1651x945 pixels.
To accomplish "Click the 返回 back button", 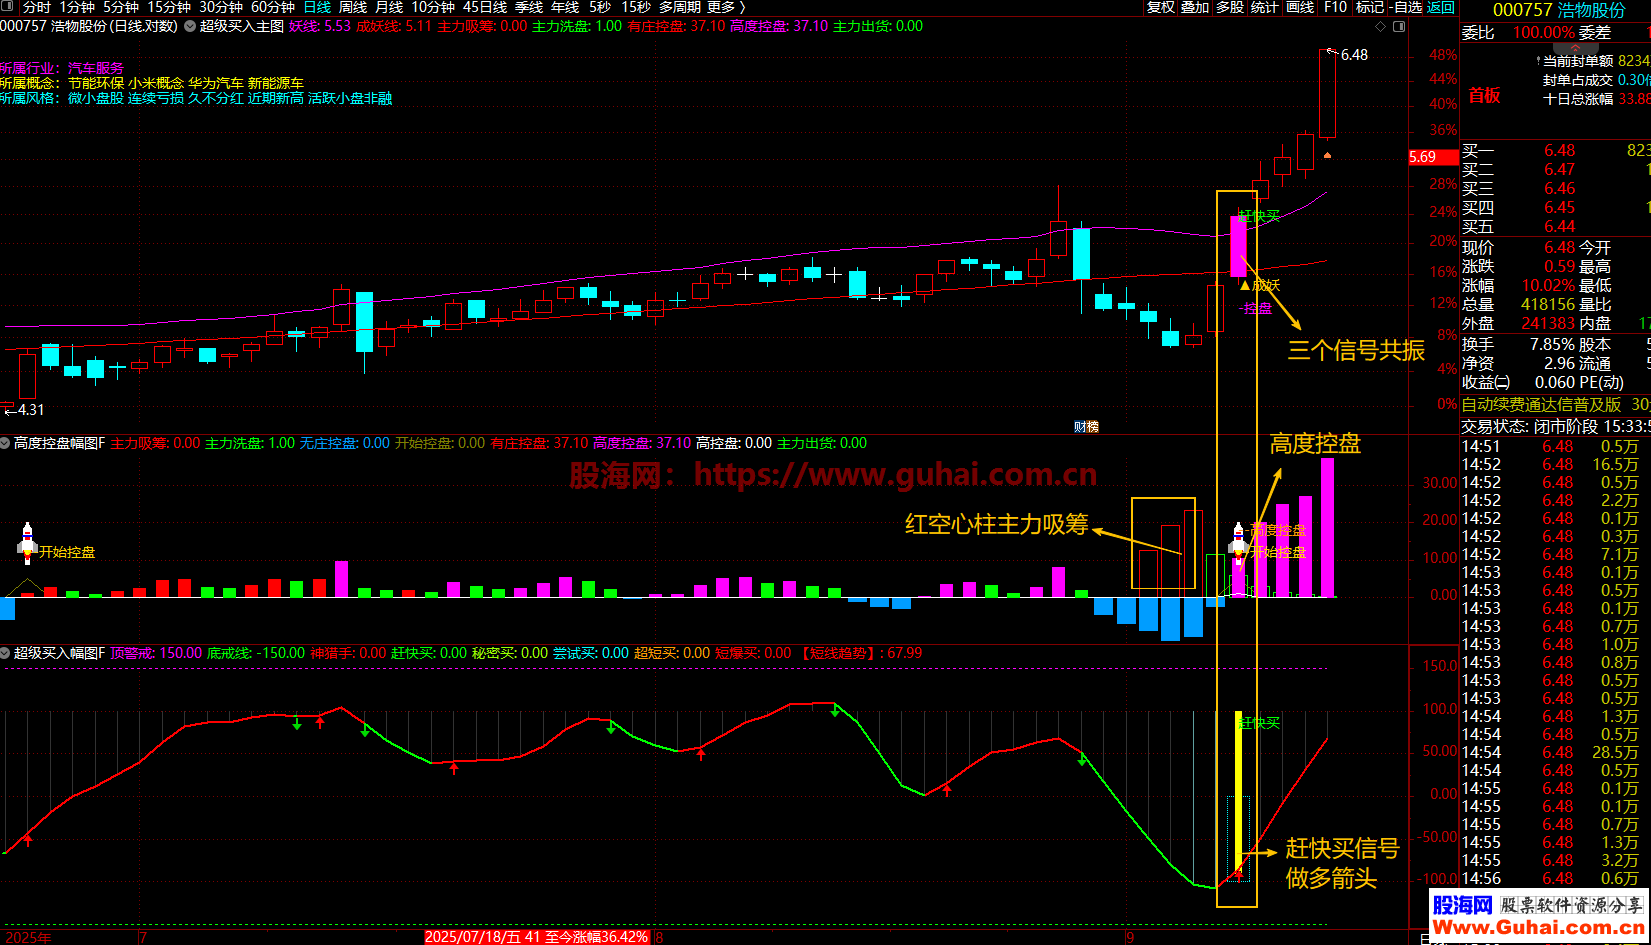I will click(1441, 7).
